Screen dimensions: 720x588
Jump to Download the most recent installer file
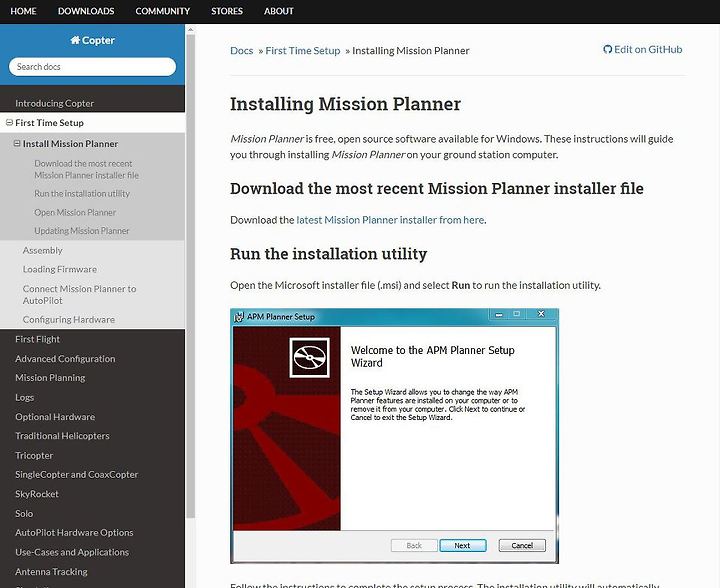(x=86, y=169)
